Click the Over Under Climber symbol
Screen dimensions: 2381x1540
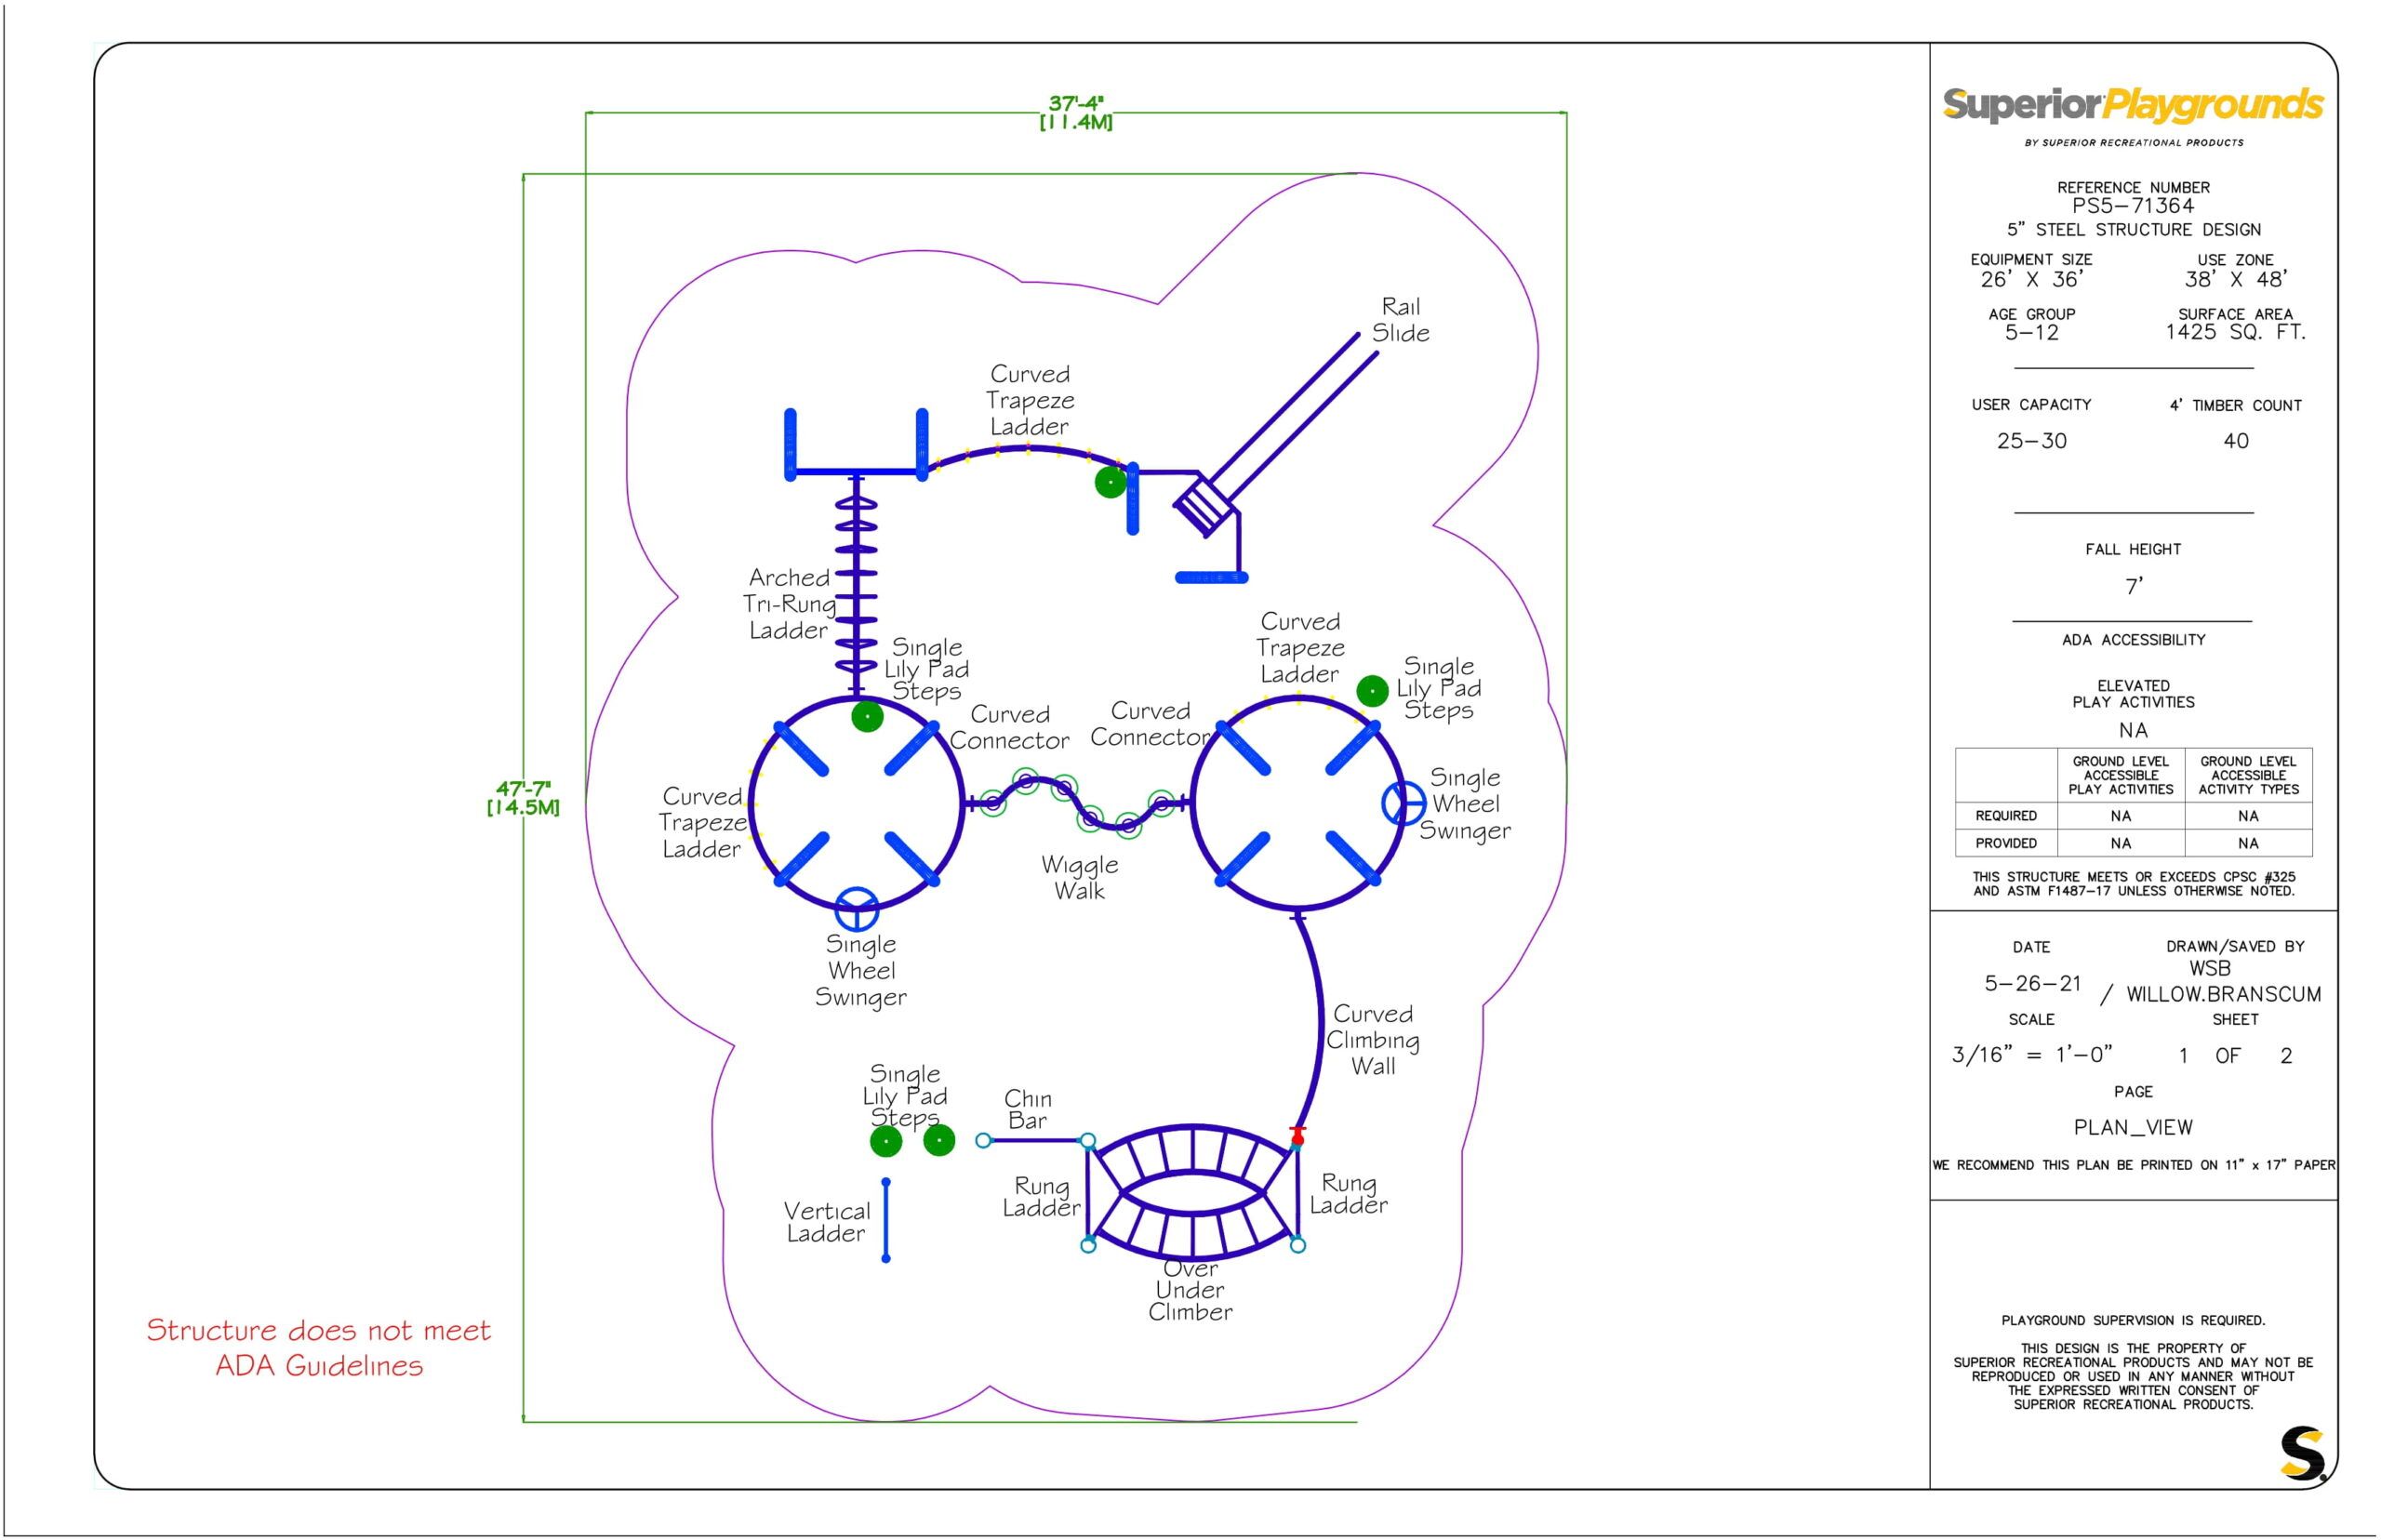point(1192,1192)
